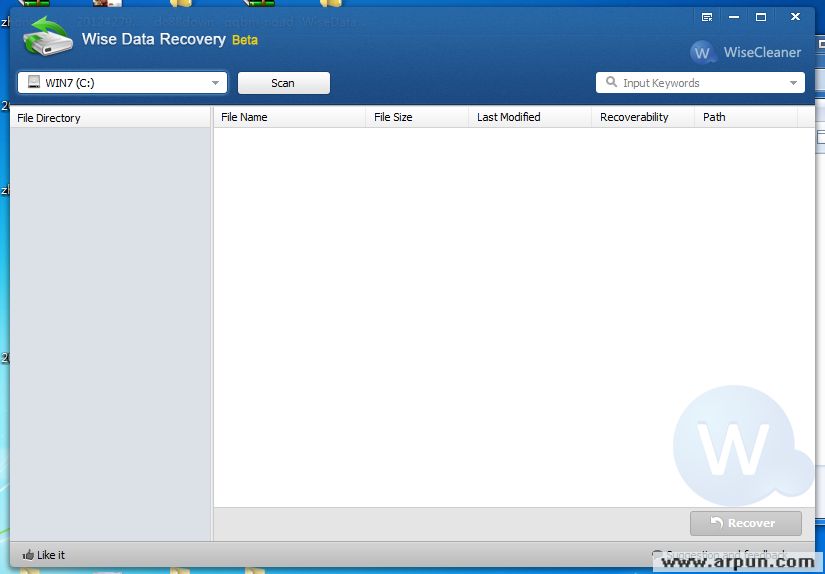The height and width of the screenshot is (574, 825).
Task: Maximize the Wise Data Recovery window
Action: (x=761, y=17)
